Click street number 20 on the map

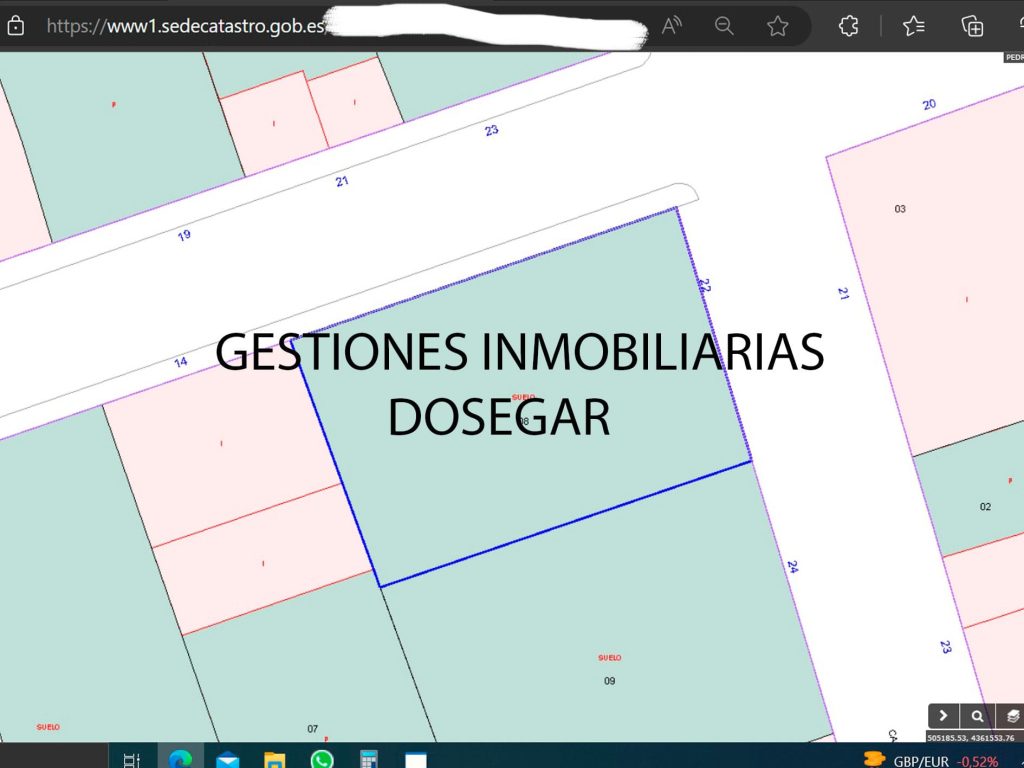click(929, 104)
